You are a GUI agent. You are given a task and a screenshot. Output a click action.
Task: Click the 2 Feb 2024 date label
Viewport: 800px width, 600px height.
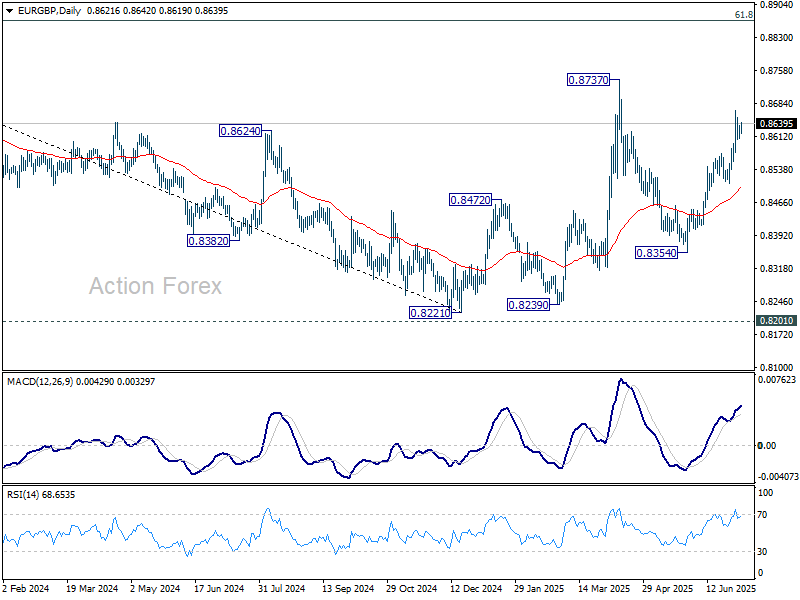point(26,588)
